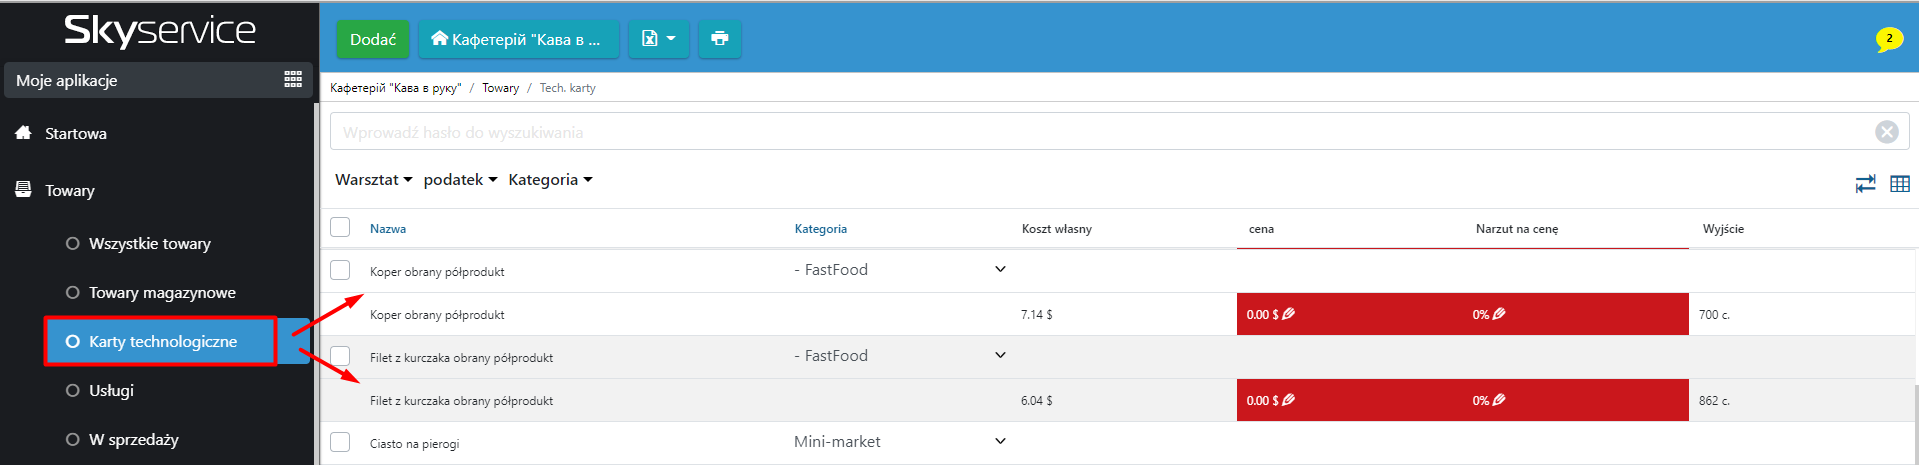Click the swap arrows icon above table
This screenshot has height=465, width=1919.
(1865, 184)
